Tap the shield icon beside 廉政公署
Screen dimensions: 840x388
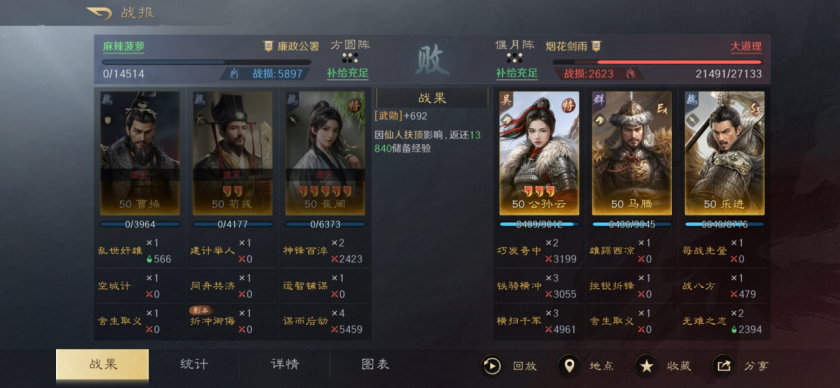[268, 46]
